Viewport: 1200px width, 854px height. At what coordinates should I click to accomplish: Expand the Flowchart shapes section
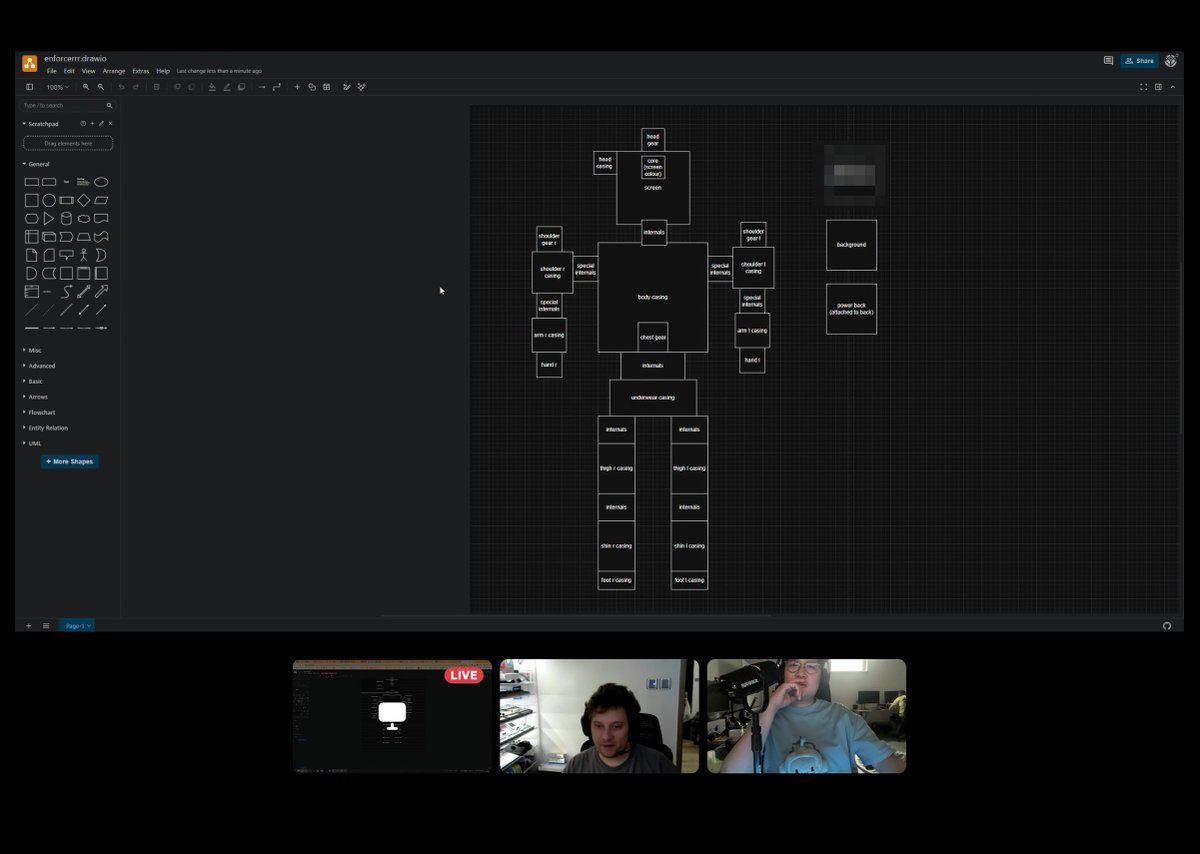click(x=39, y=412)
